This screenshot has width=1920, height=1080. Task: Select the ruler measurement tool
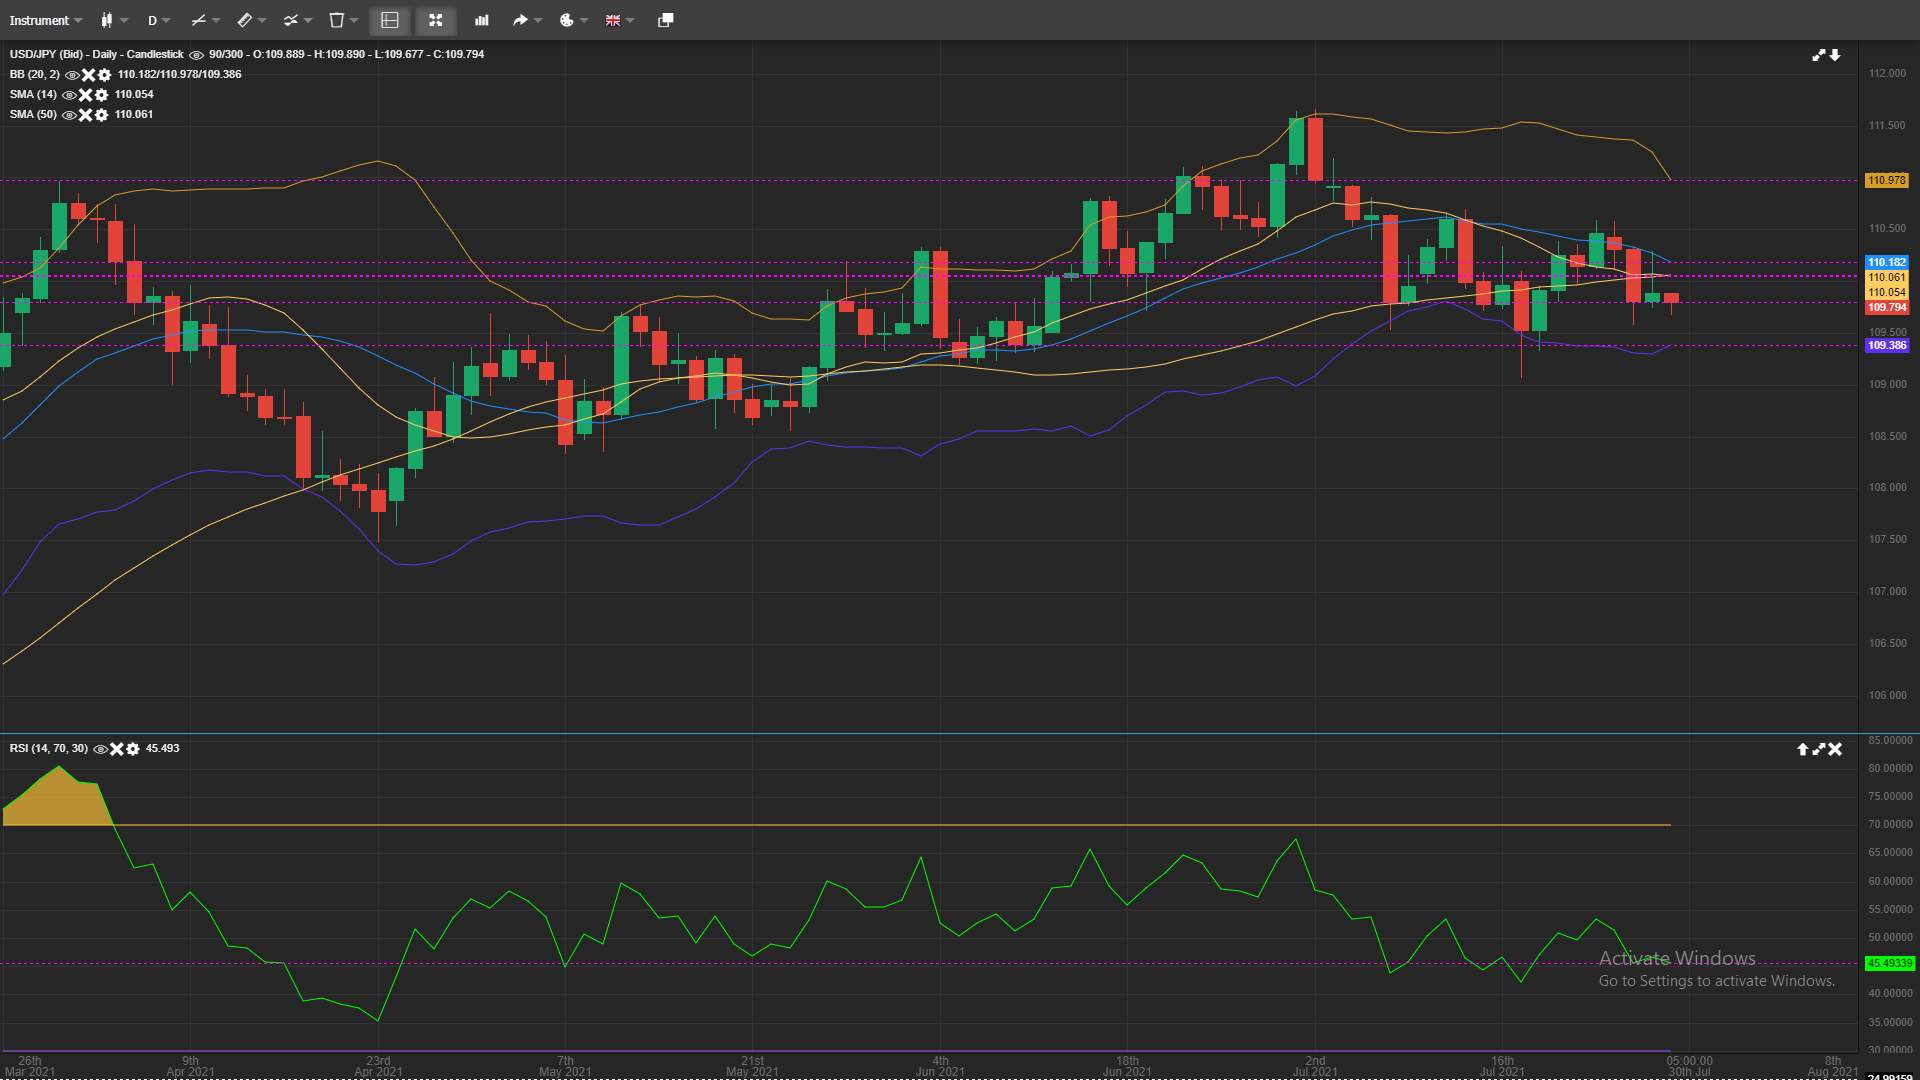pos(245,20)
